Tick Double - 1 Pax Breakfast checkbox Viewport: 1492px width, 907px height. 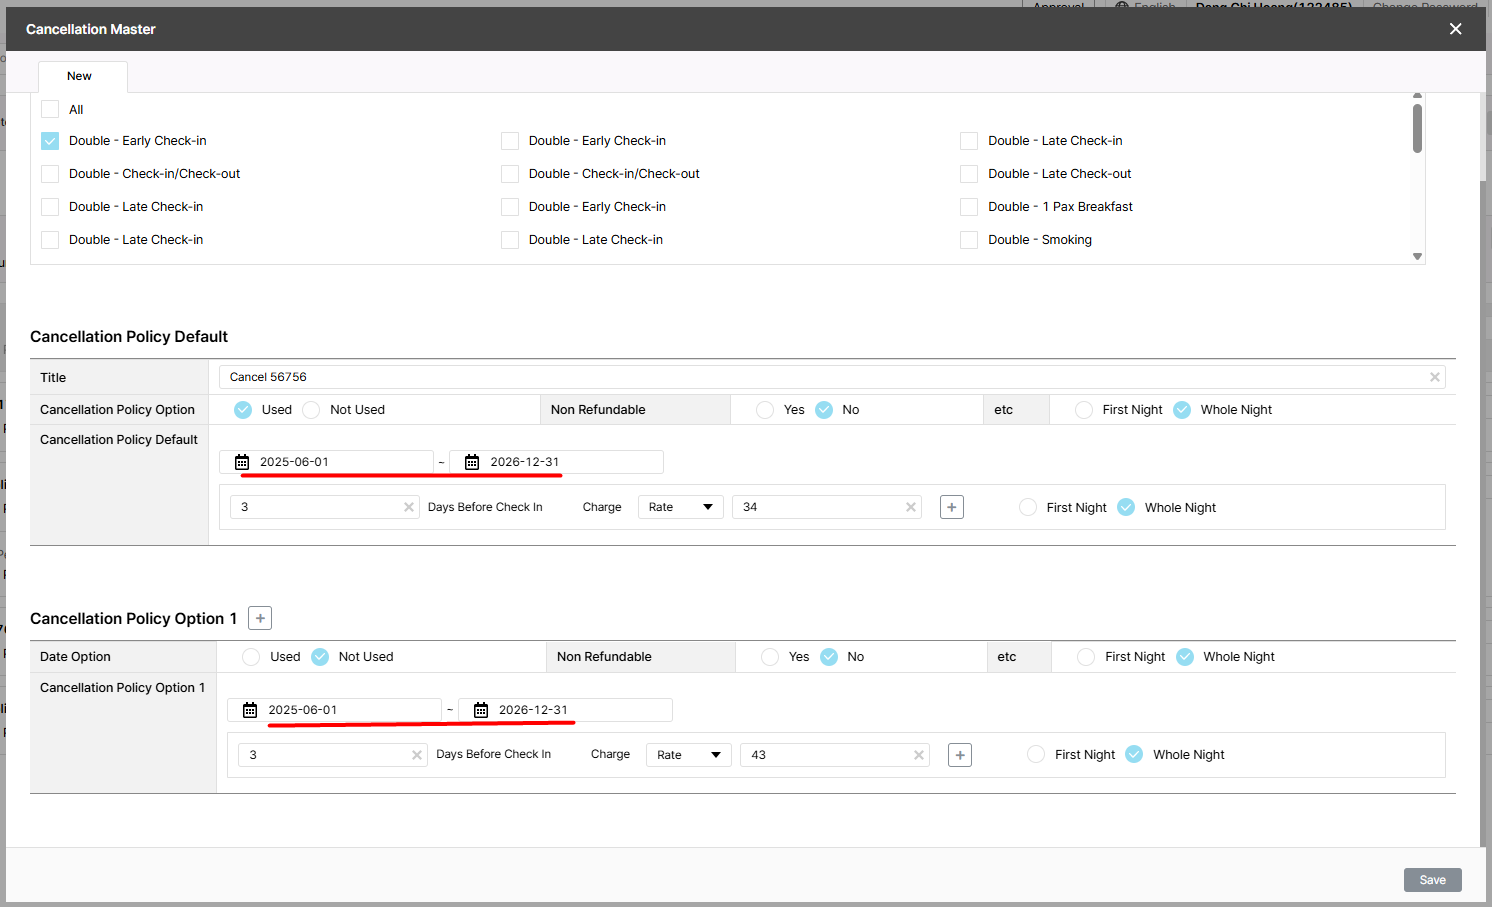(969, 207)
